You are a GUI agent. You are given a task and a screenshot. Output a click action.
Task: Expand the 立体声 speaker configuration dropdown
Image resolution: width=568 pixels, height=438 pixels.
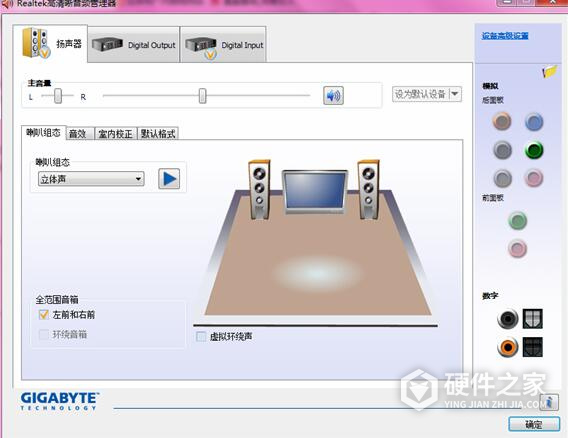coord(91,179)
